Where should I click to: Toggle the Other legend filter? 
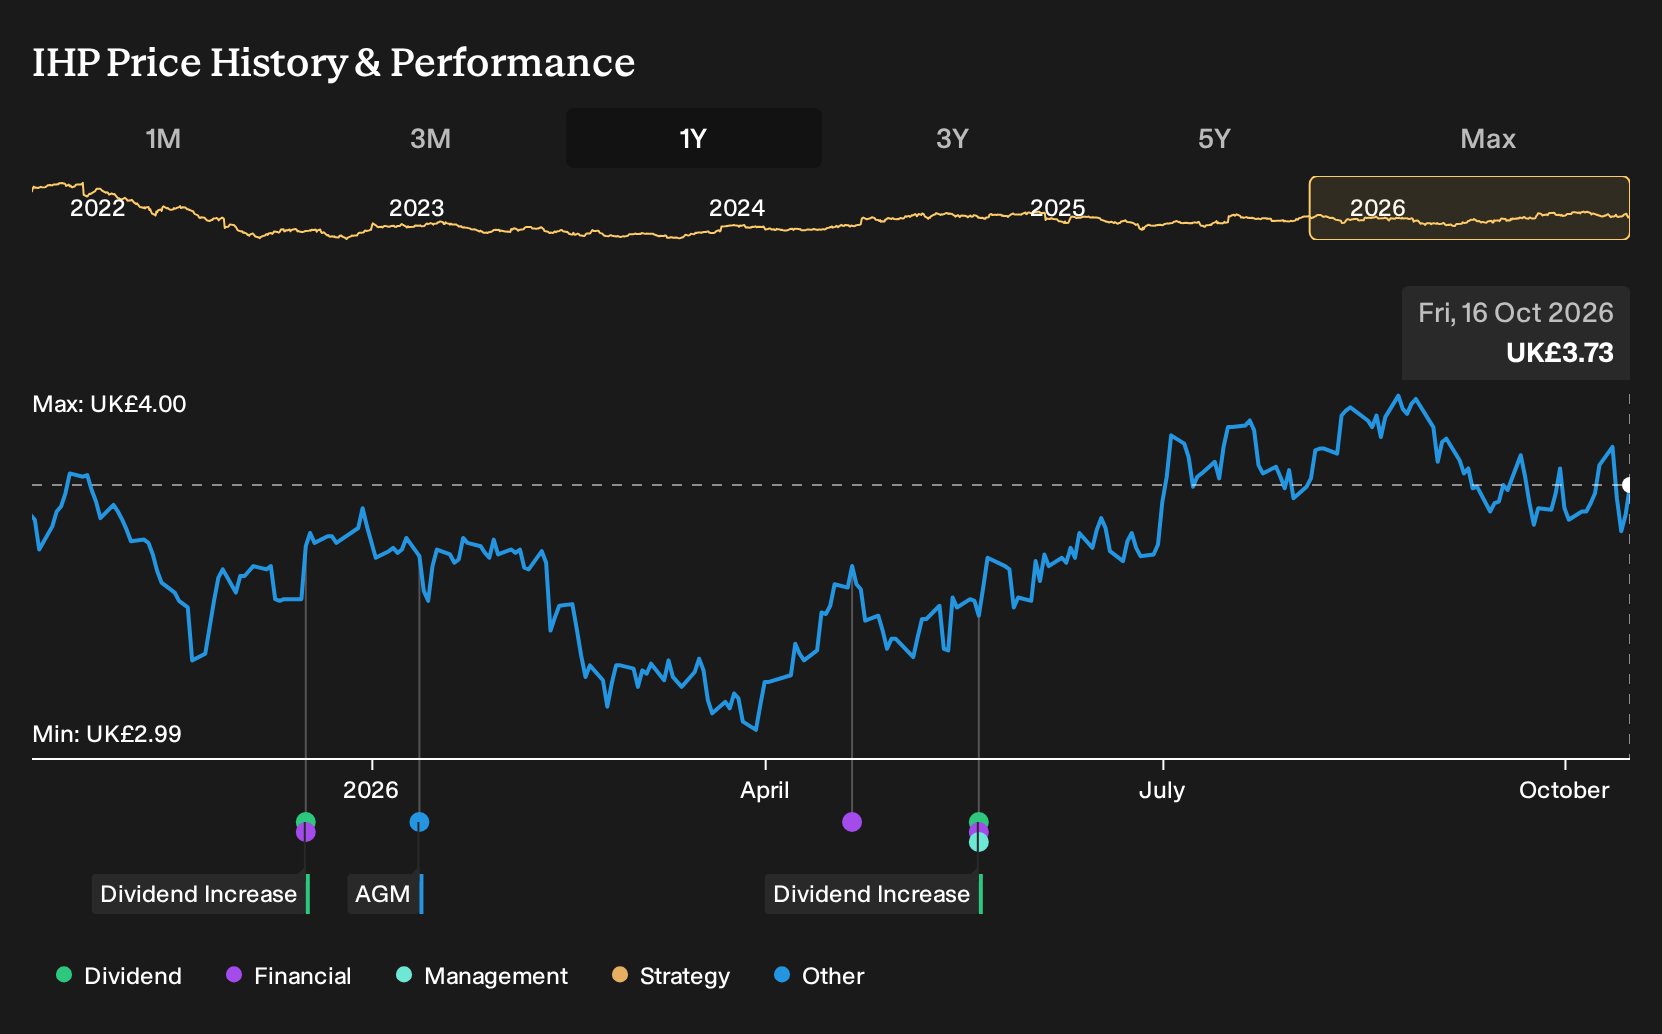coord(819,976)
